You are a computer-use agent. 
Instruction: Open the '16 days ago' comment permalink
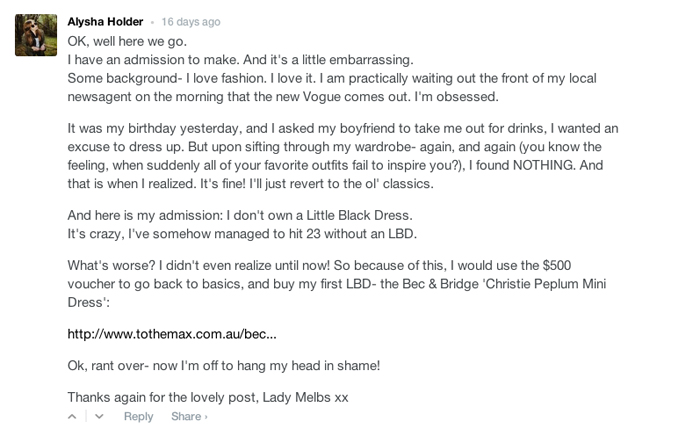click(191, 22)
